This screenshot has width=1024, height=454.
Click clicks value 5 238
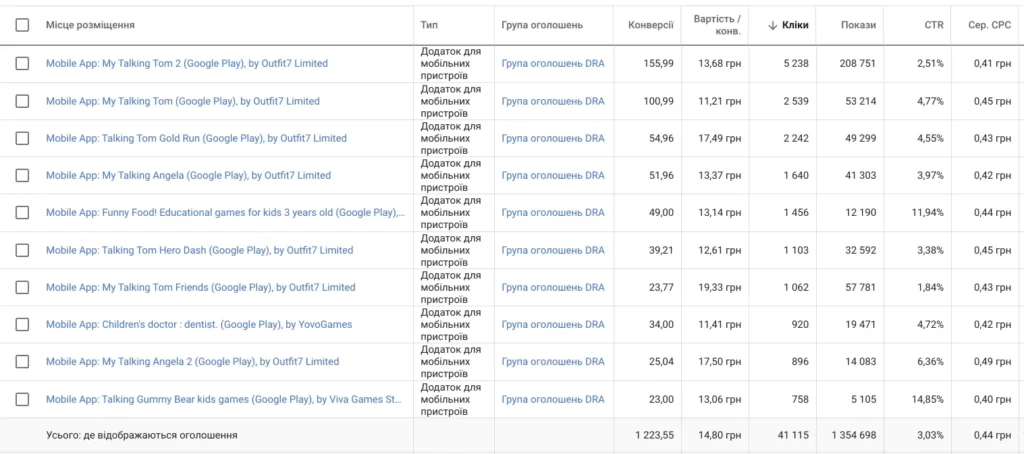coord(794,64)
